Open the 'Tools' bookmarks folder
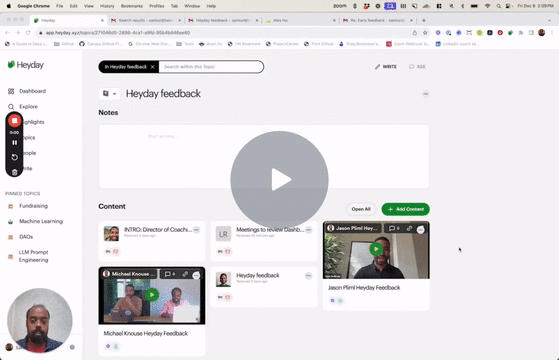The height and width of the screenshot is (360, 559). pos(185,44)
